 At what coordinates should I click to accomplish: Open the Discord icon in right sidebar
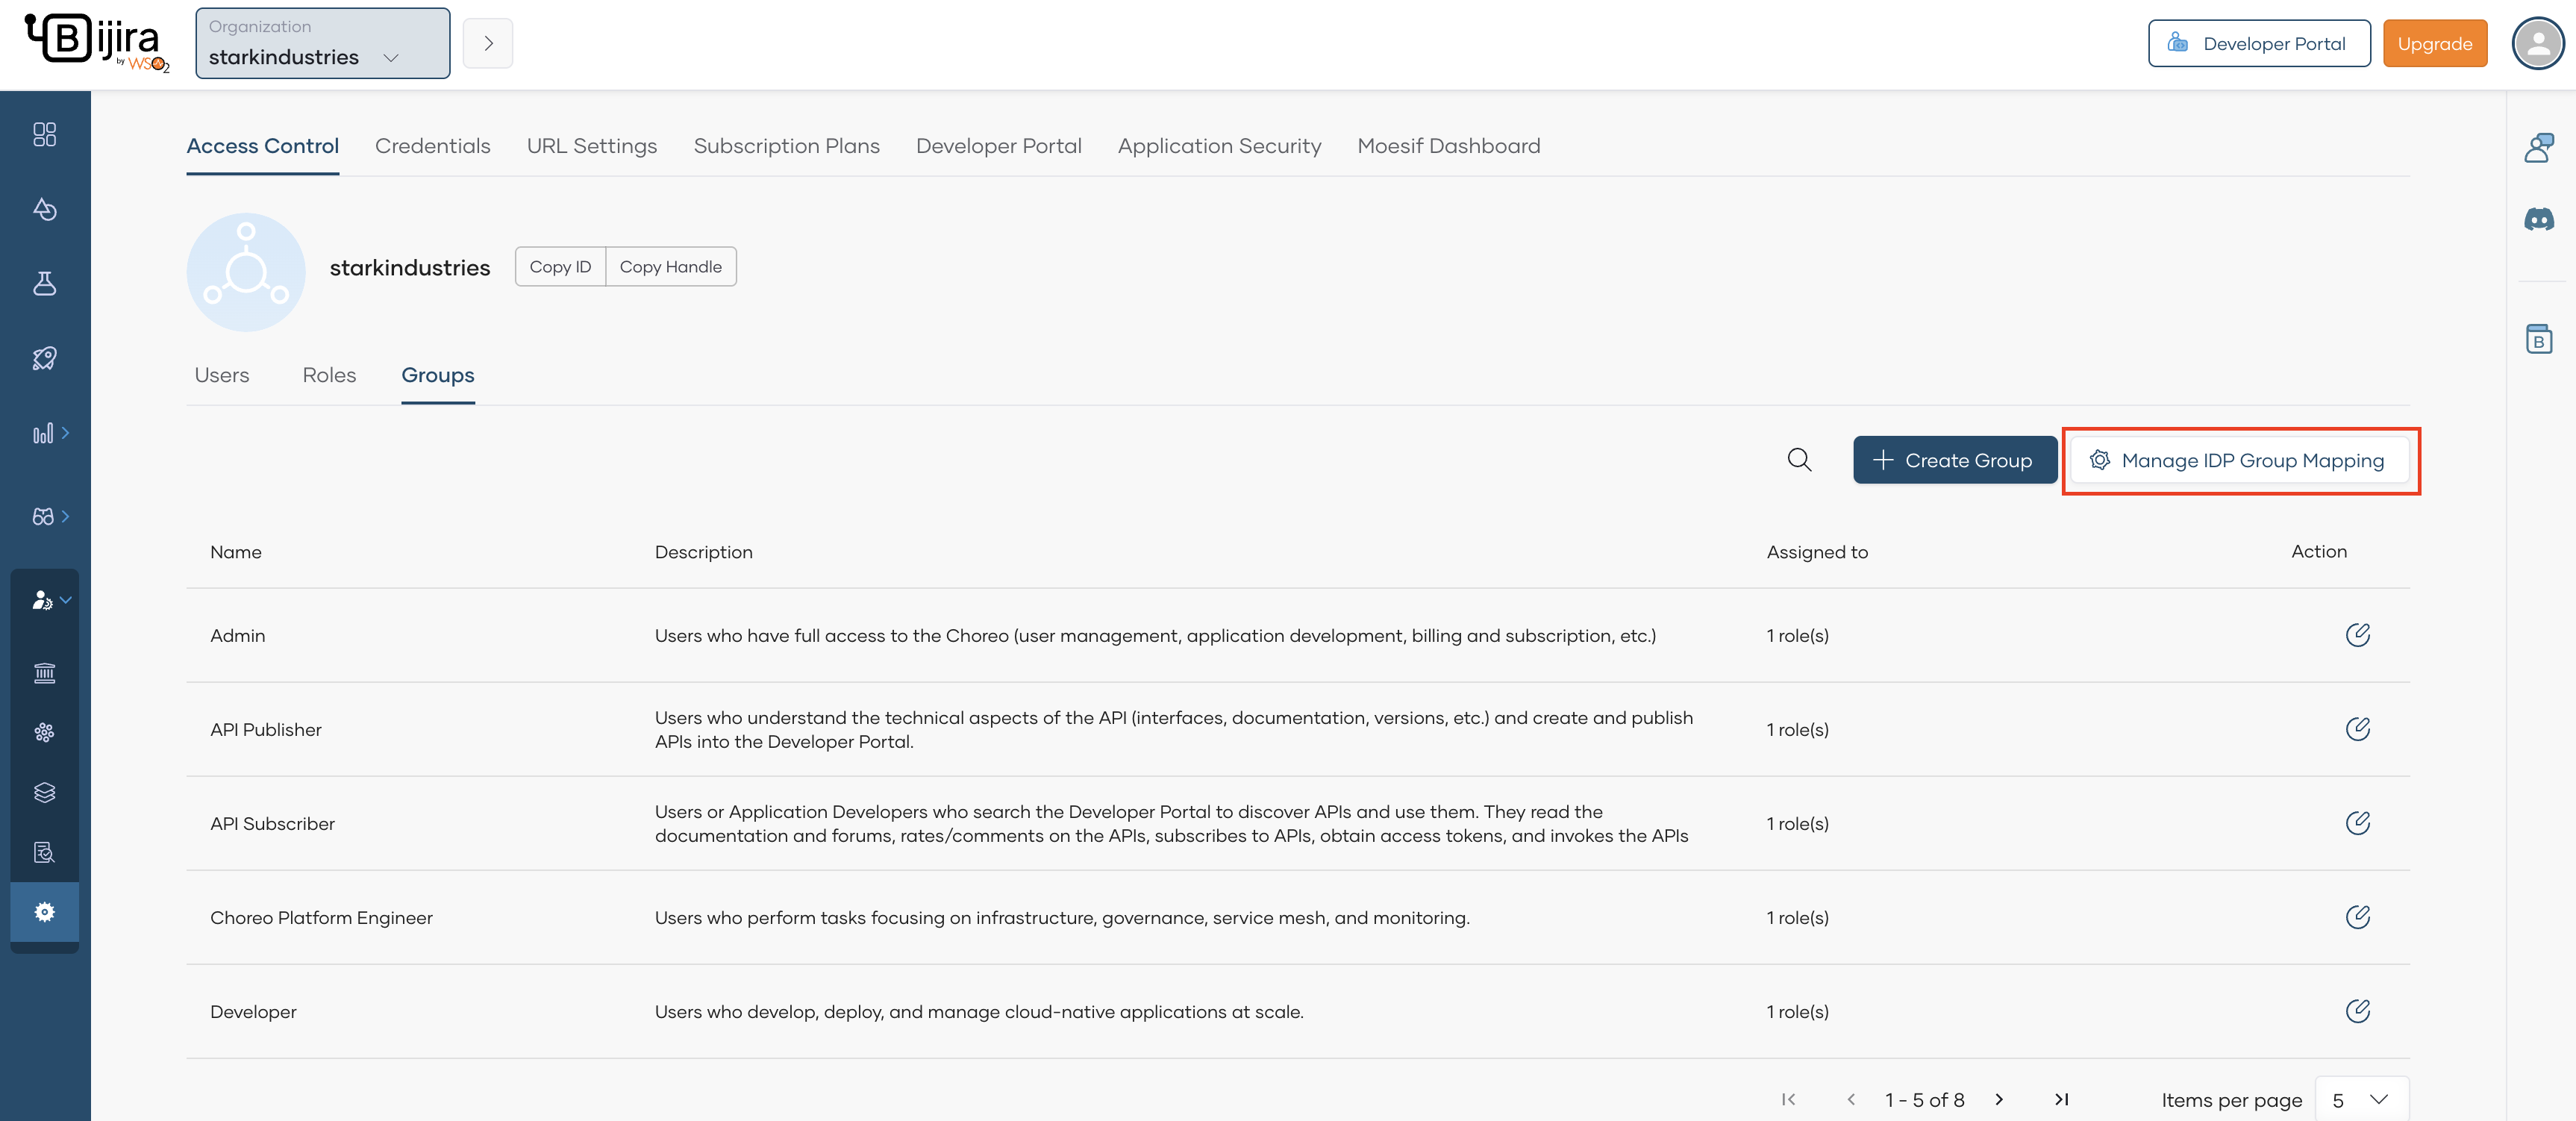coord(2538,219)
